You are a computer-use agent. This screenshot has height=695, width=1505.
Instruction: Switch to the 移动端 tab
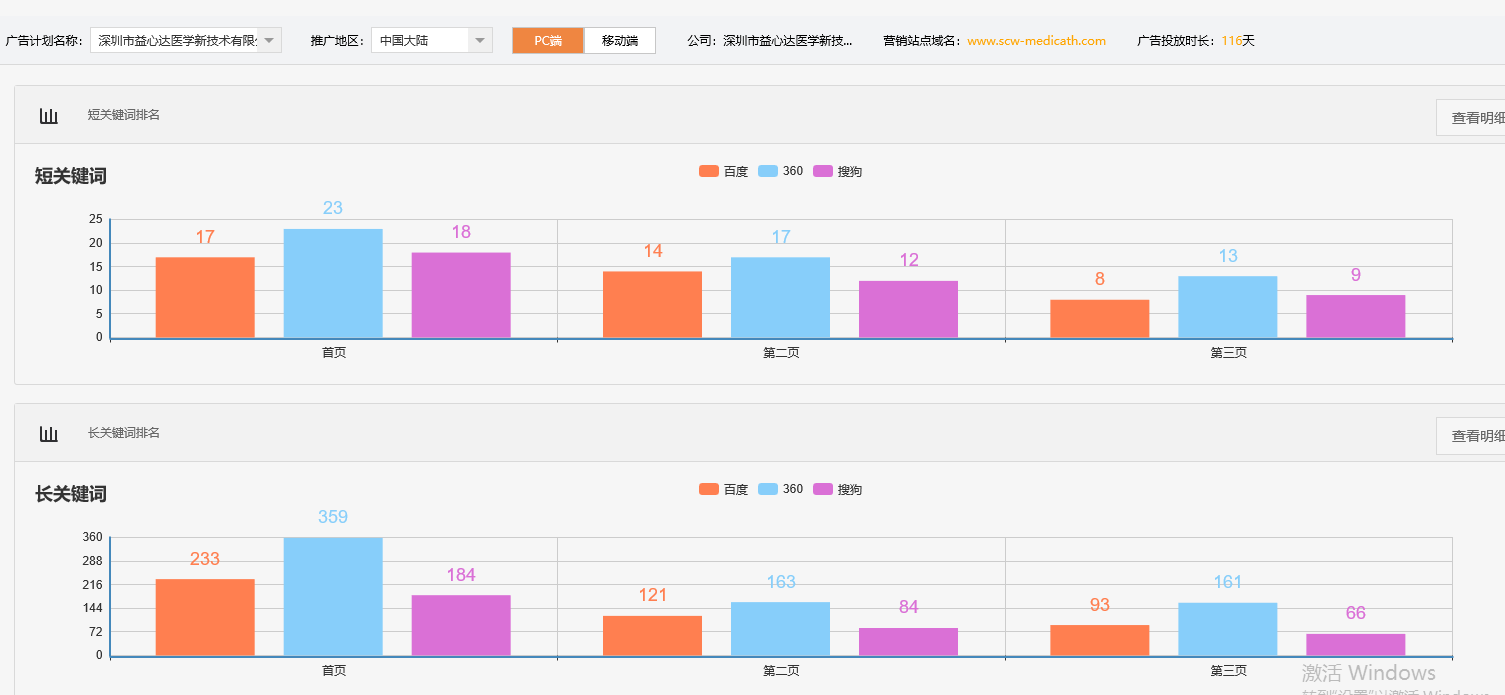620,40
